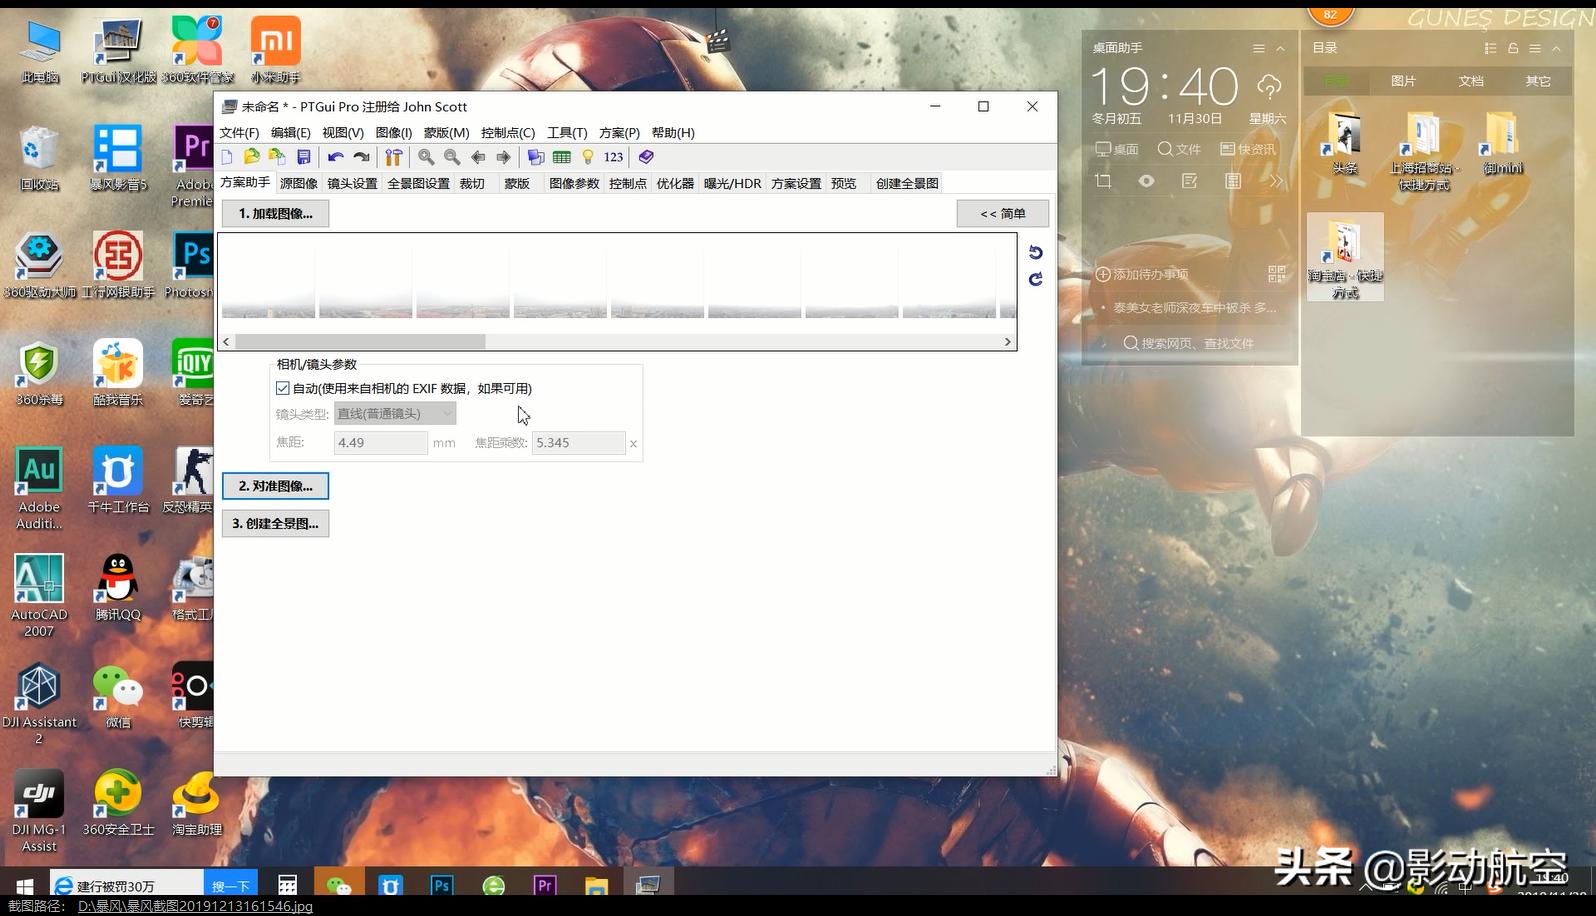Click the 123 numeric transform icon
This screenshot has width=1596, height=916.
[x=613, y=157]
